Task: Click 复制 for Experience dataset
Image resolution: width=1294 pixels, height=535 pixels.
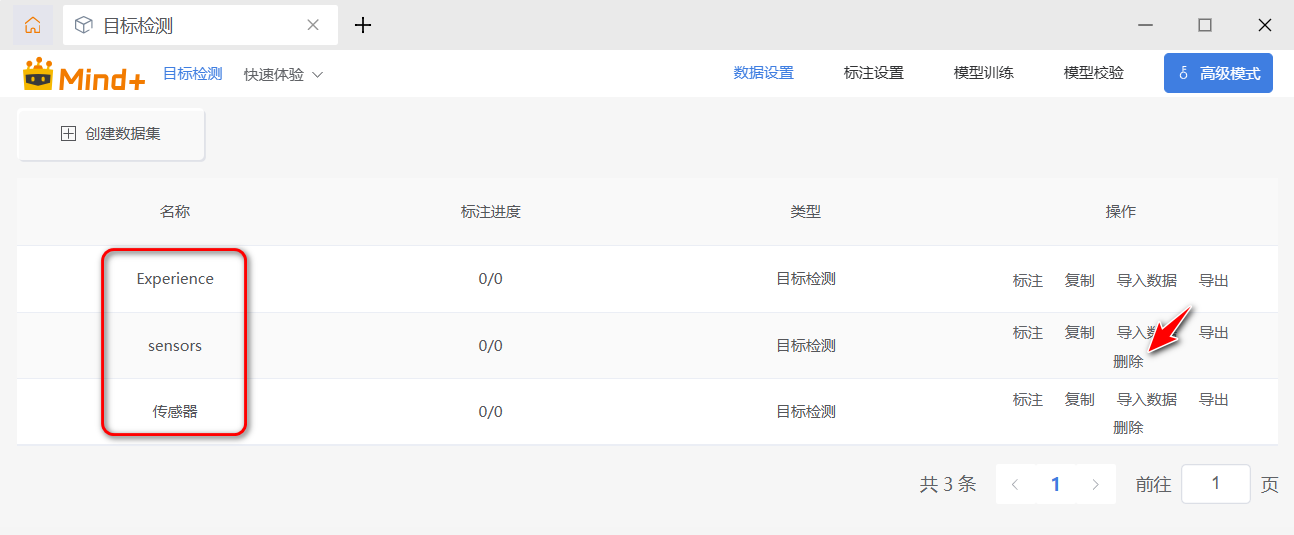Action: [x=1080, y=281]
